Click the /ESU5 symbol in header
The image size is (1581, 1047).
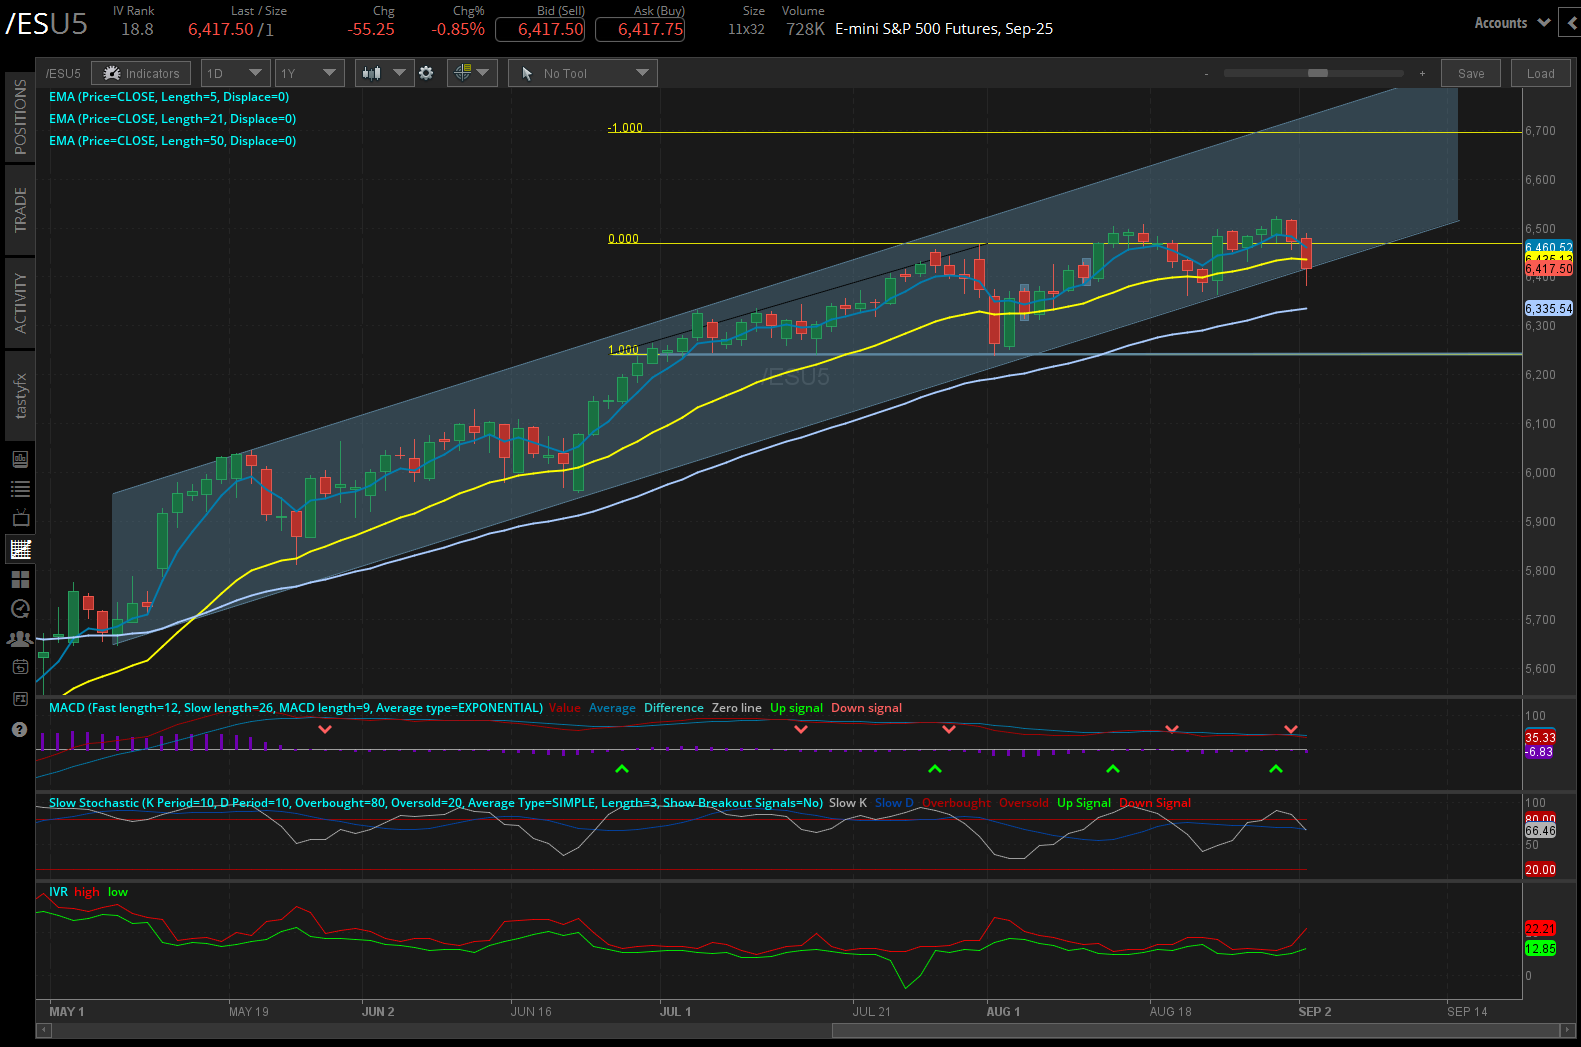point(46,24)
